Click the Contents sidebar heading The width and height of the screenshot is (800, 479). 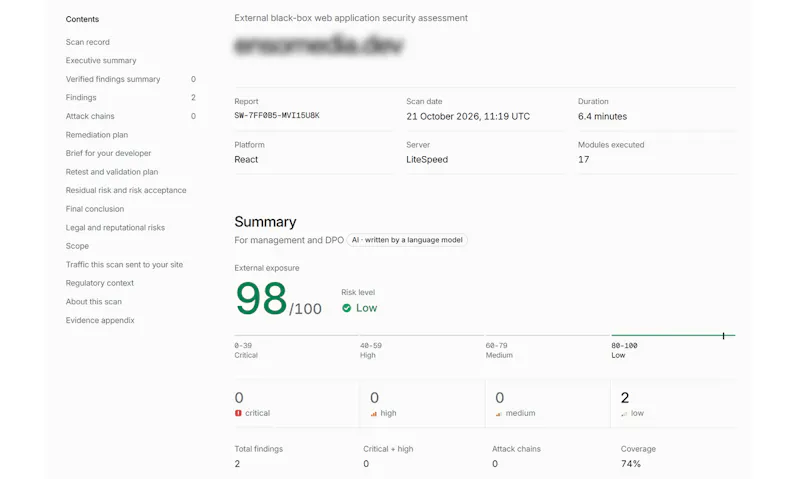(82, 19)
